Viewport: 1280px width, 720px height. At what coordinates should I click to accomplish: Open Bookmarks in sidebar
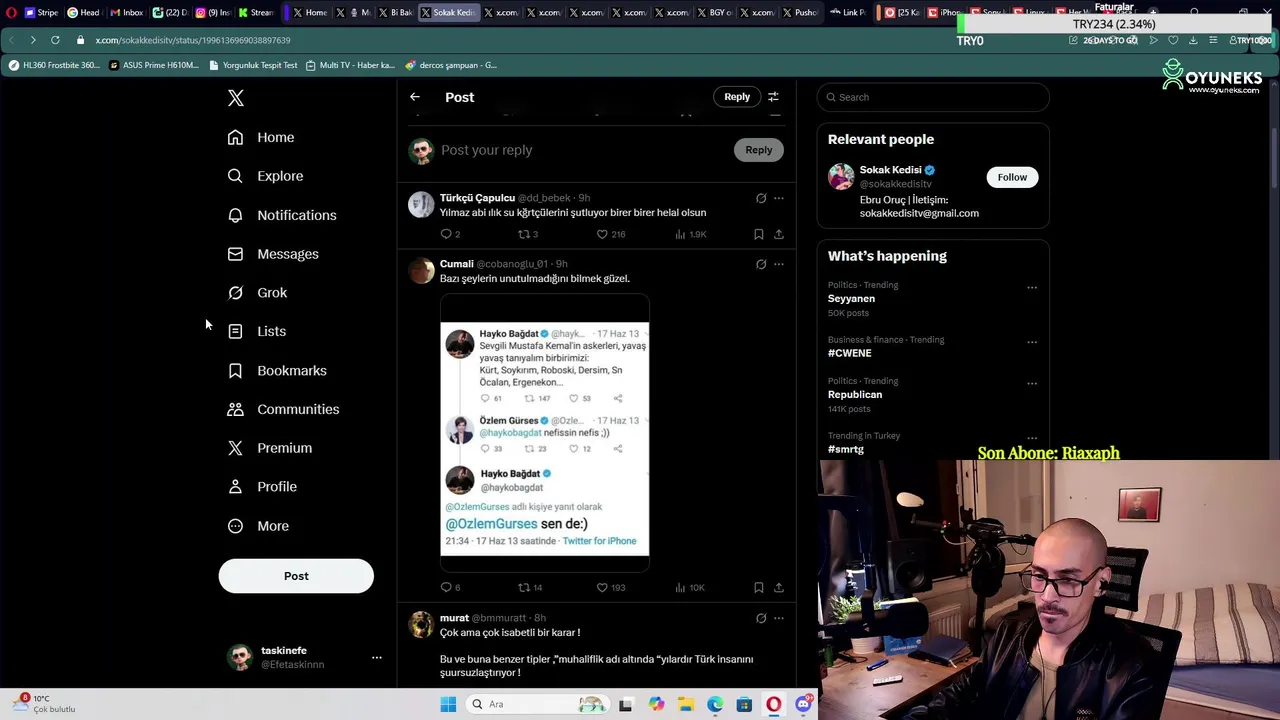tap(277, 371)
